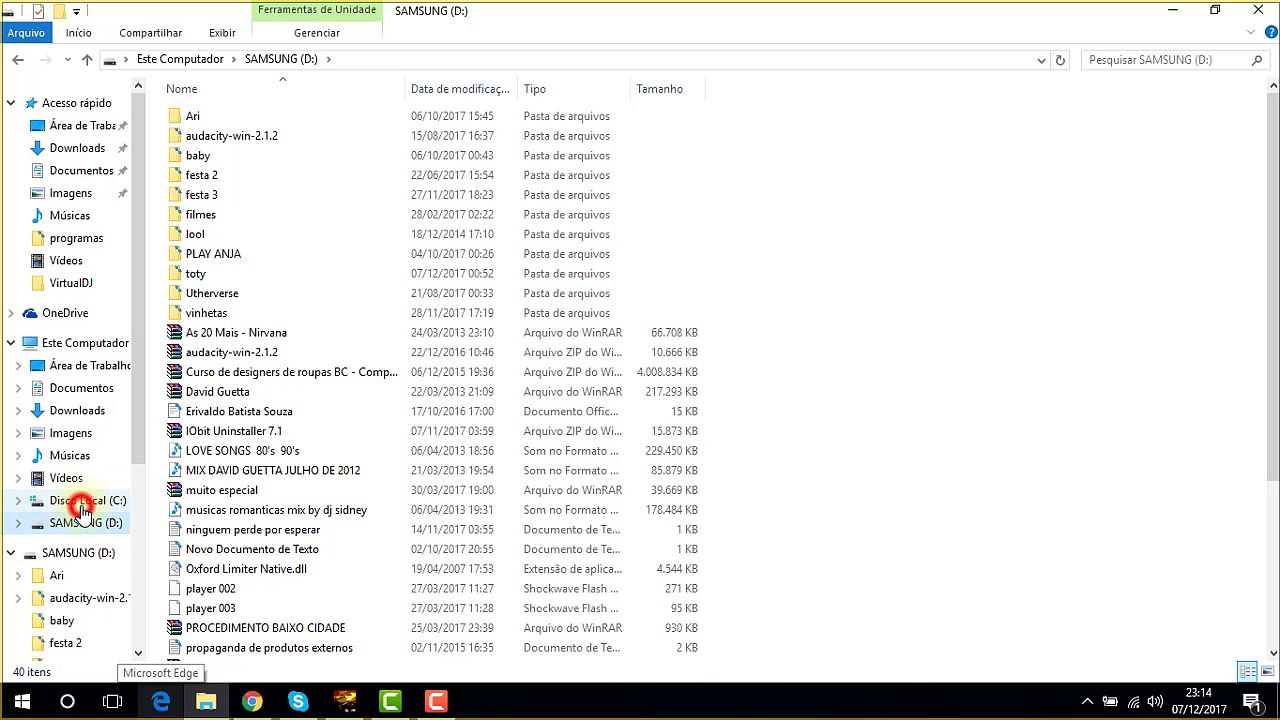Viewport: 1280px width, 720px height.
Task: Select the Vídeos icon under Acesso rápido
Action: (38, 261)
